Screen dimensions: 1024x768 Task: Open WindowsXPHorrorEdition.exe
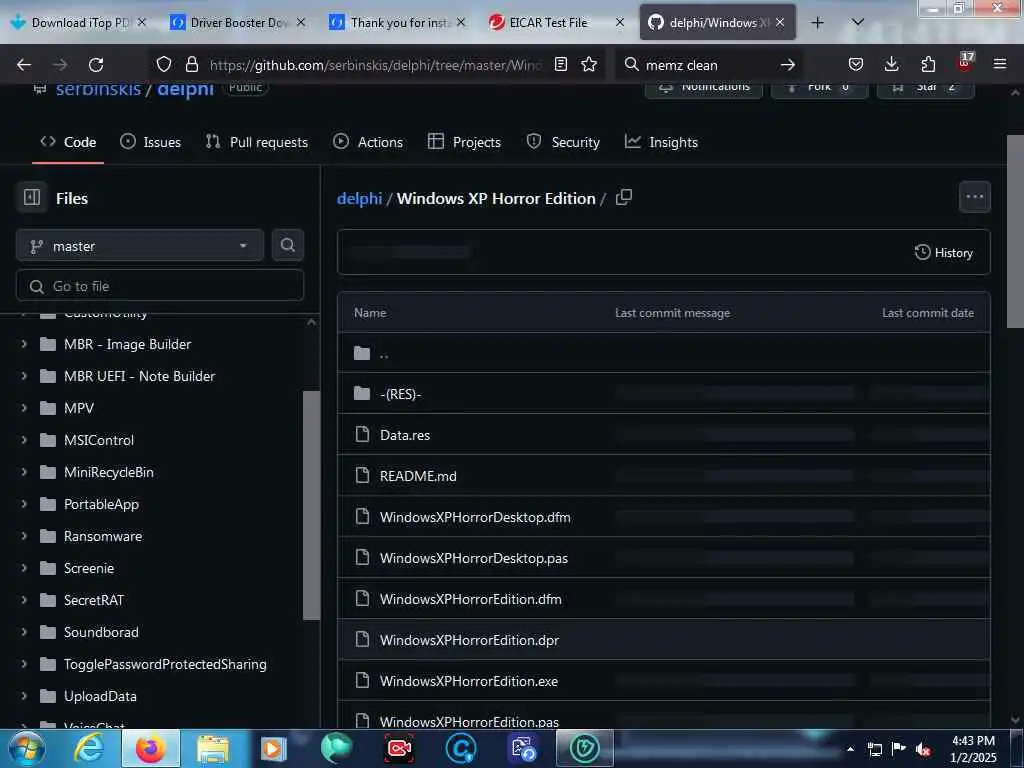(469, 681)
